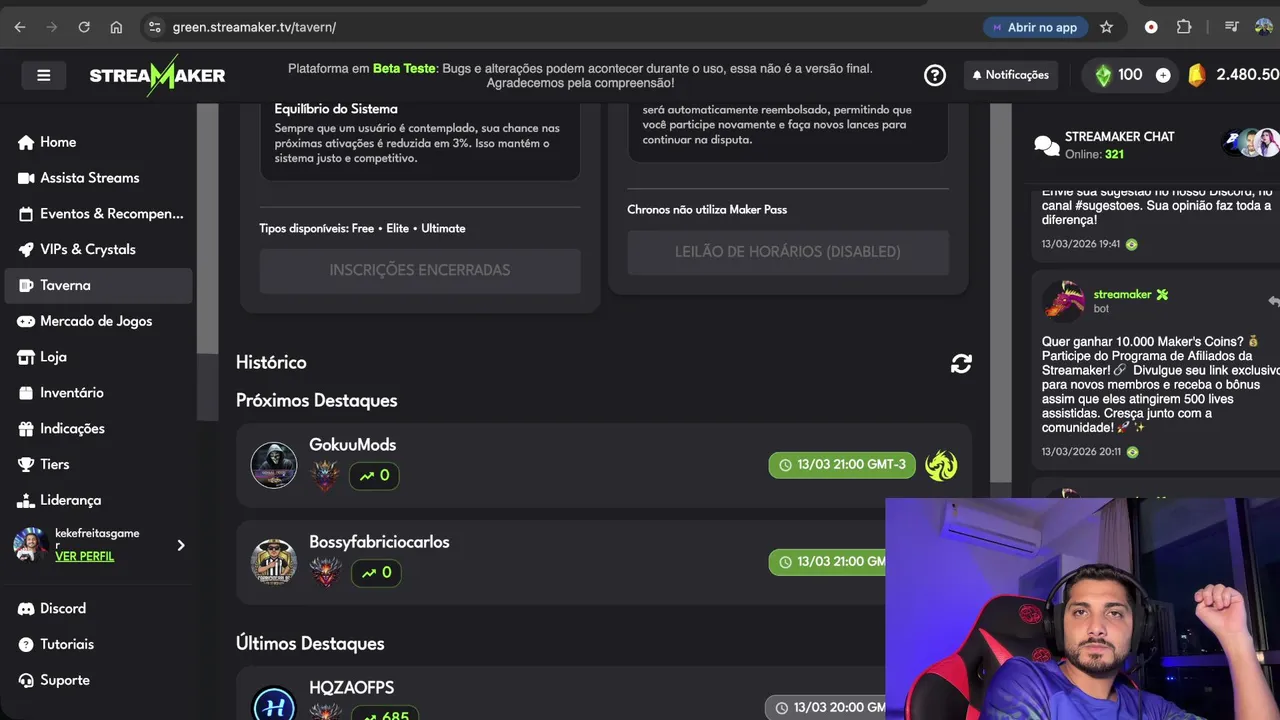This screenshot has height=720, width=1280.
Task: Open the hamburger sidebar menu
Action: (43, 75)
